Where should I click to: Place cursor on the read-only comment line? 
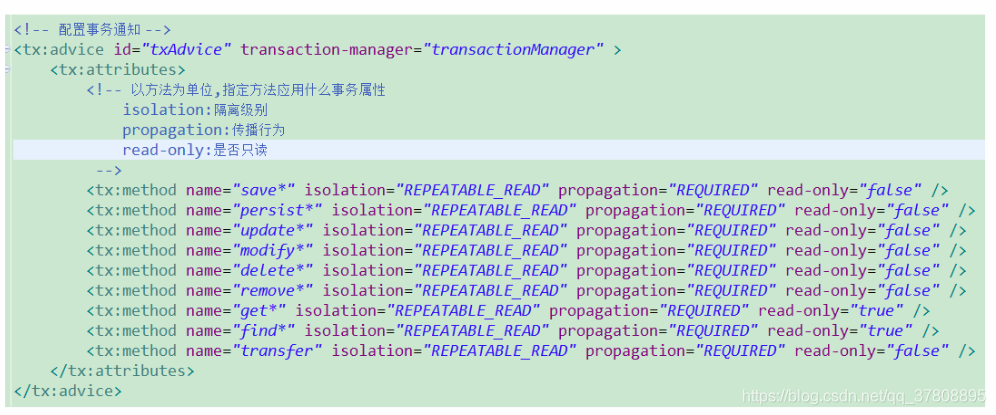499,150
